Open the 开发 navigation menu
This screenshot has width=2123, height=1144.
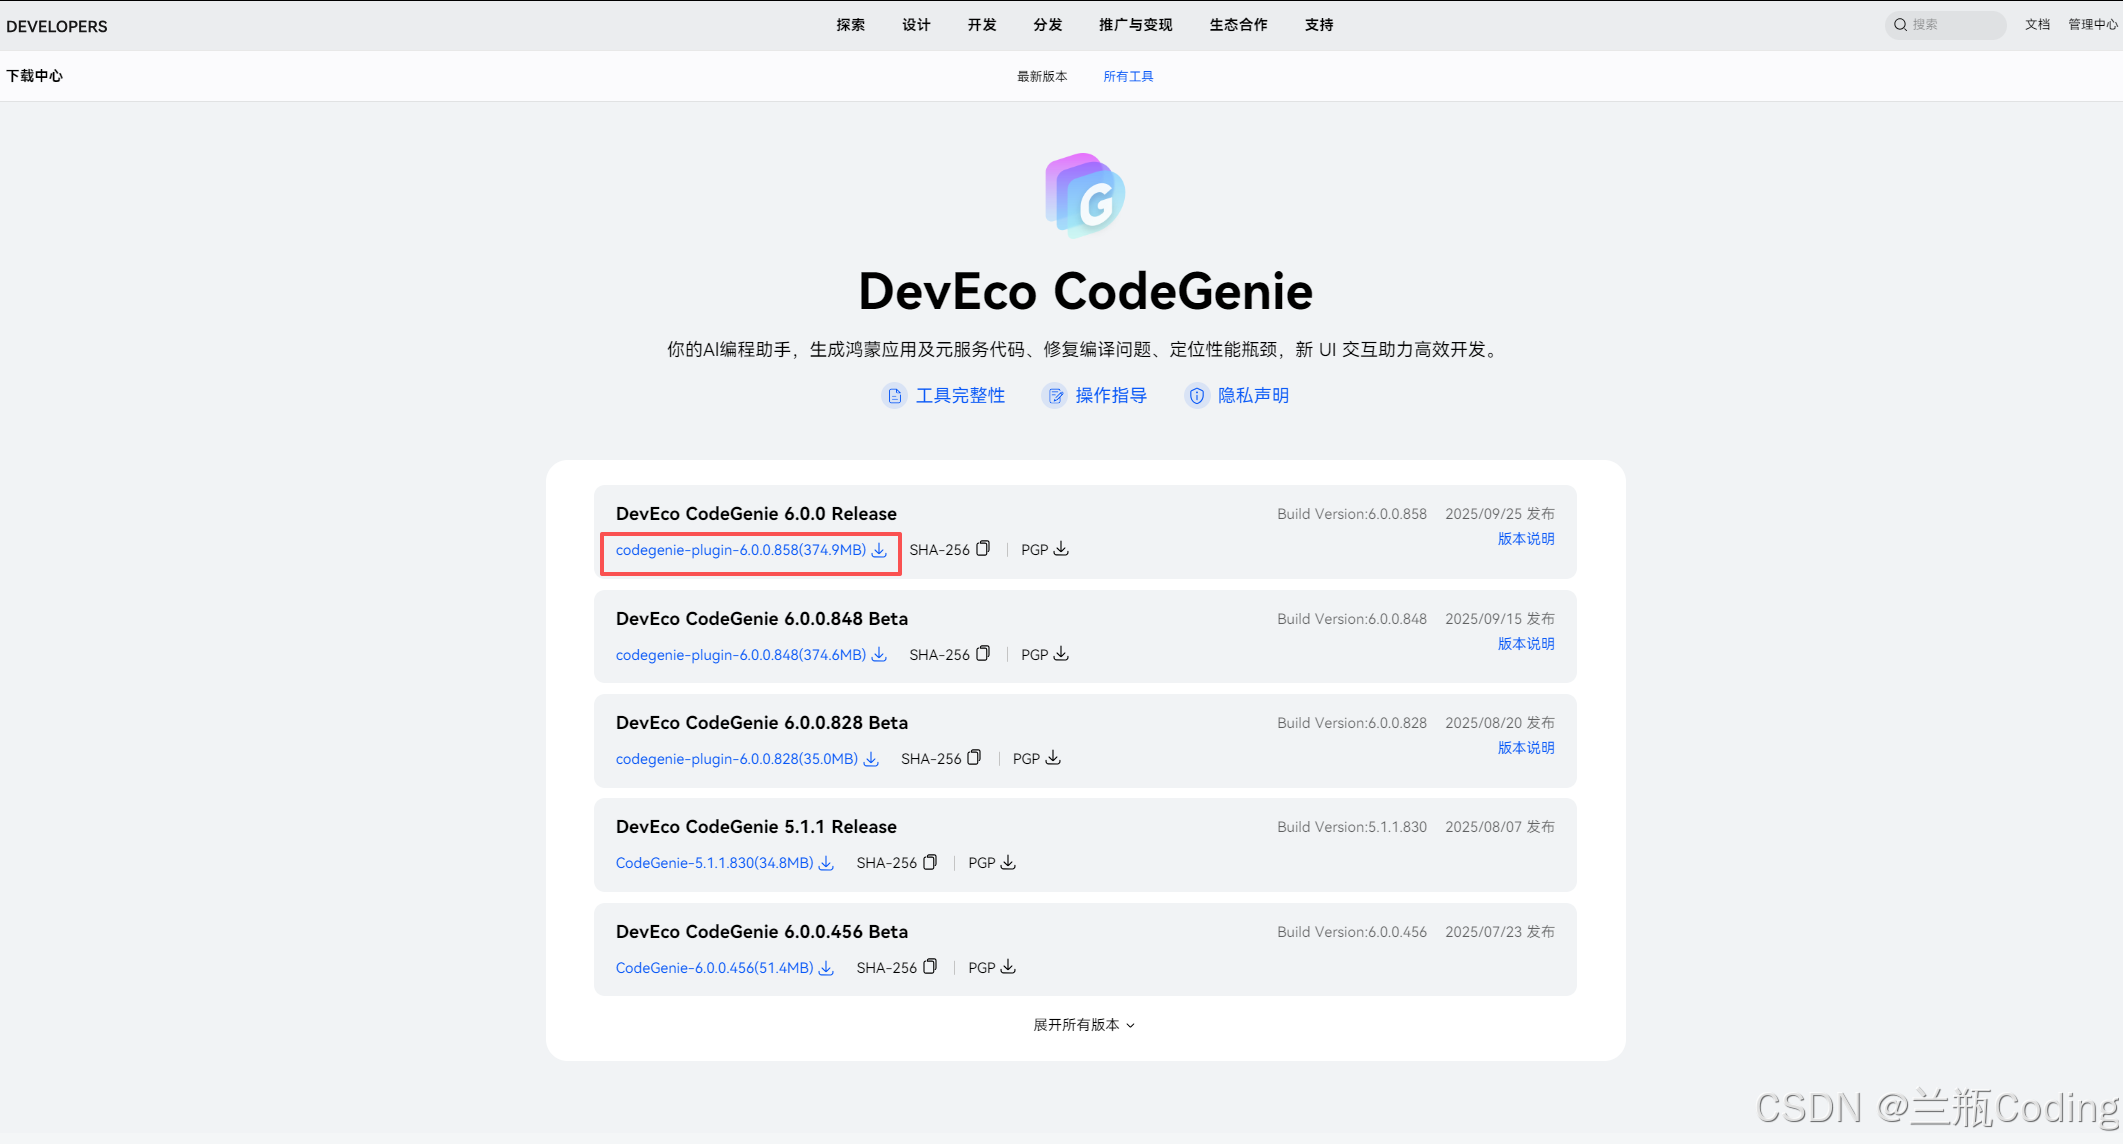pos(981,25)
